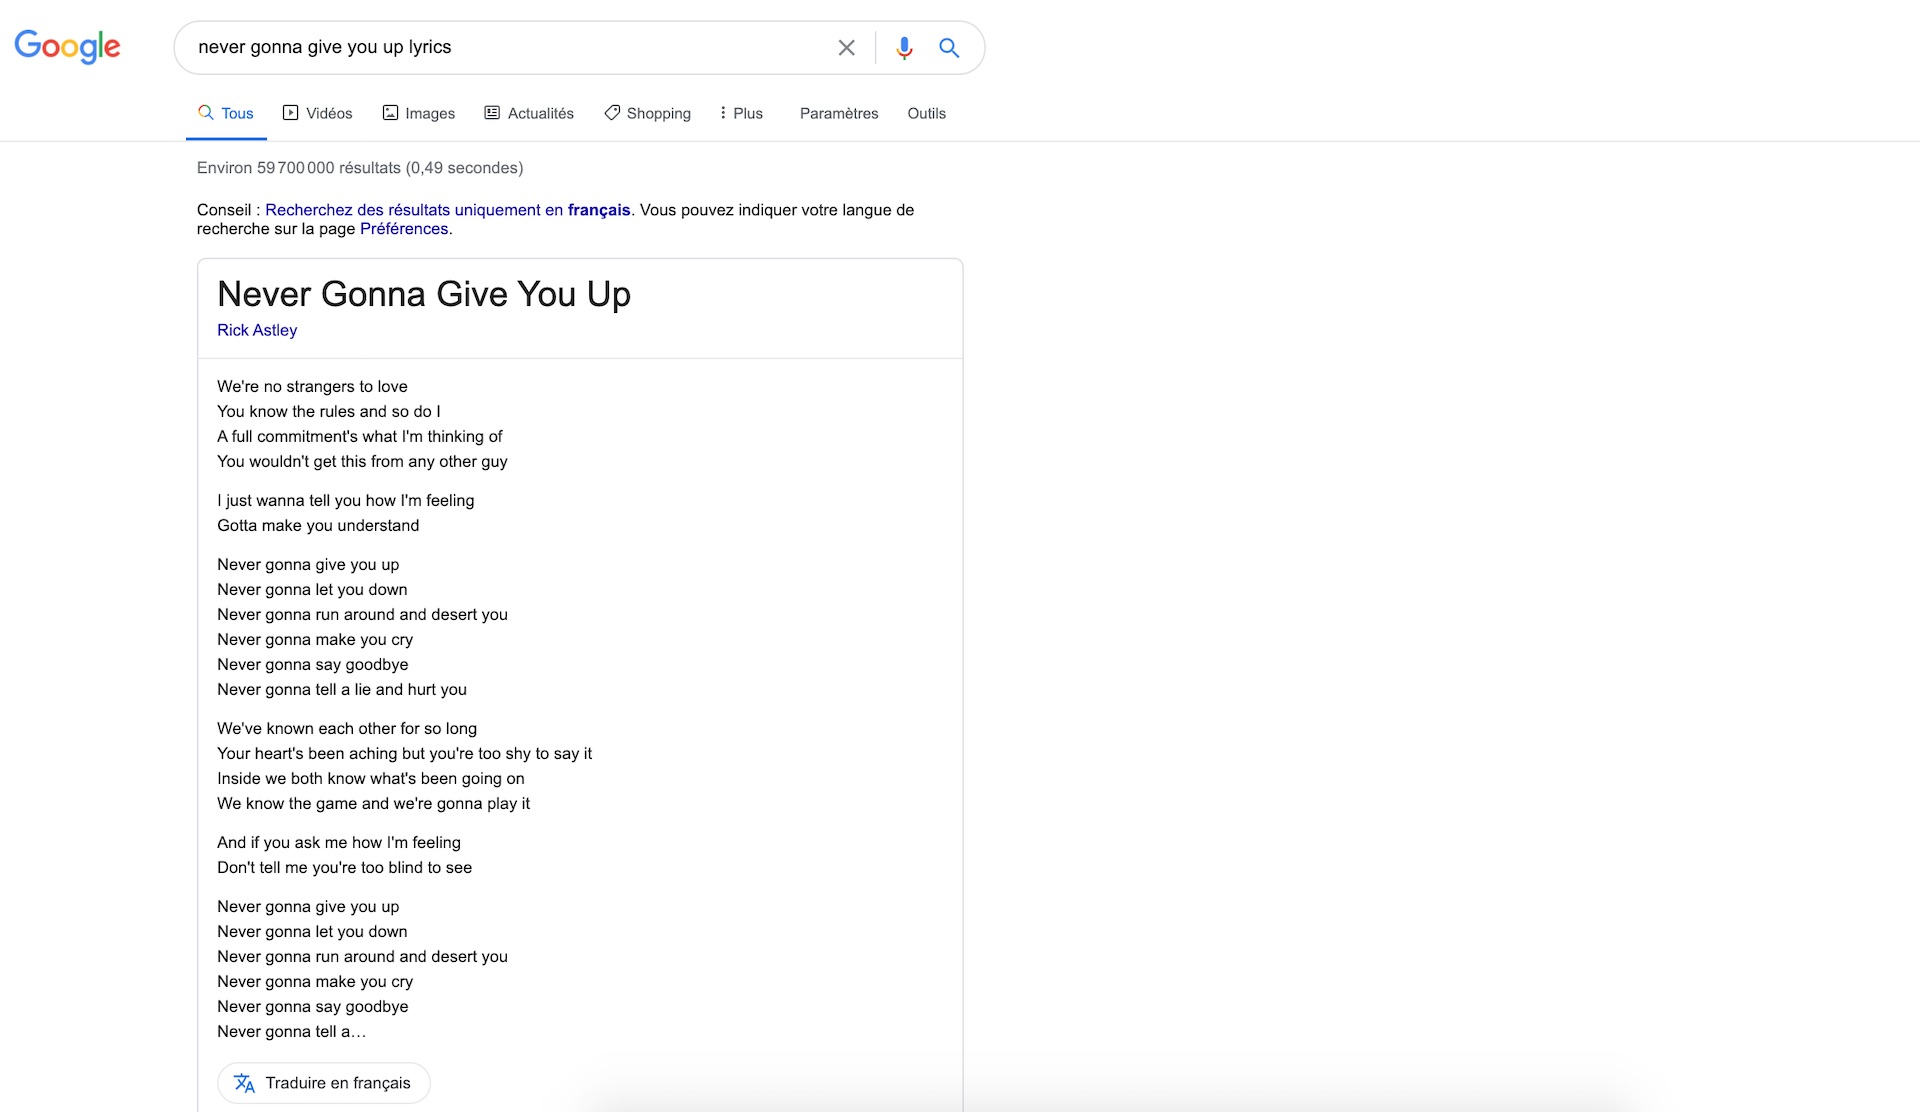Image resolution: width=1920 pixels, height=1112 pixels.
Task: Open the Rick Astley artist link
Action: pos(257,330)
